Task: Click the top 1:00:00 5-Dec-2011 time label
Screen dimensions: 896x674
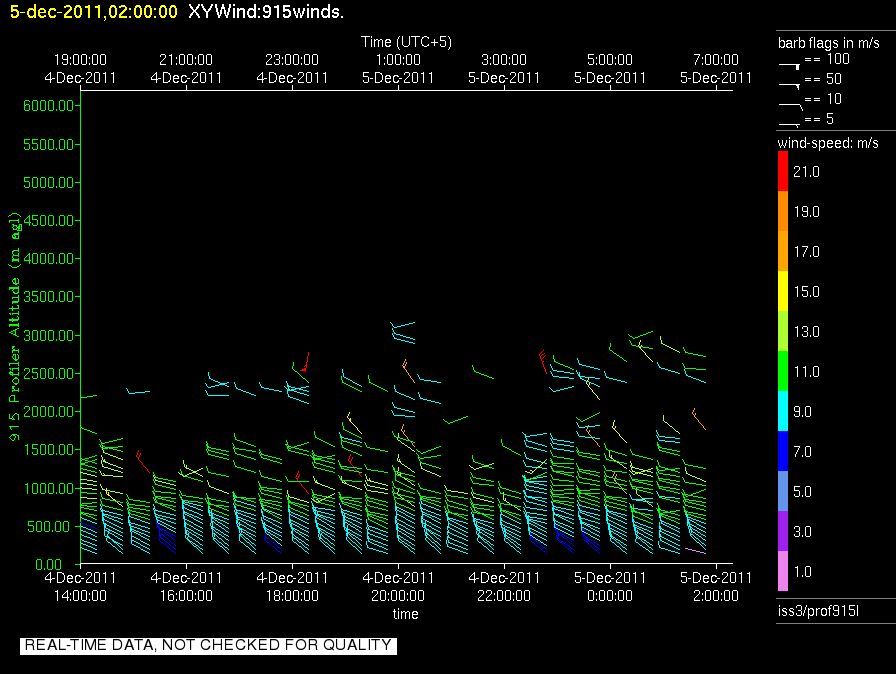Action: (398, 69)
